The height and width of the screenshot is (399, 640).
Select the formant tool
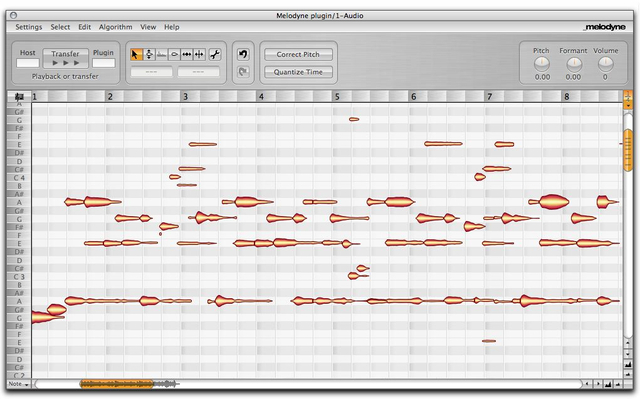click(x=162, y=54)
